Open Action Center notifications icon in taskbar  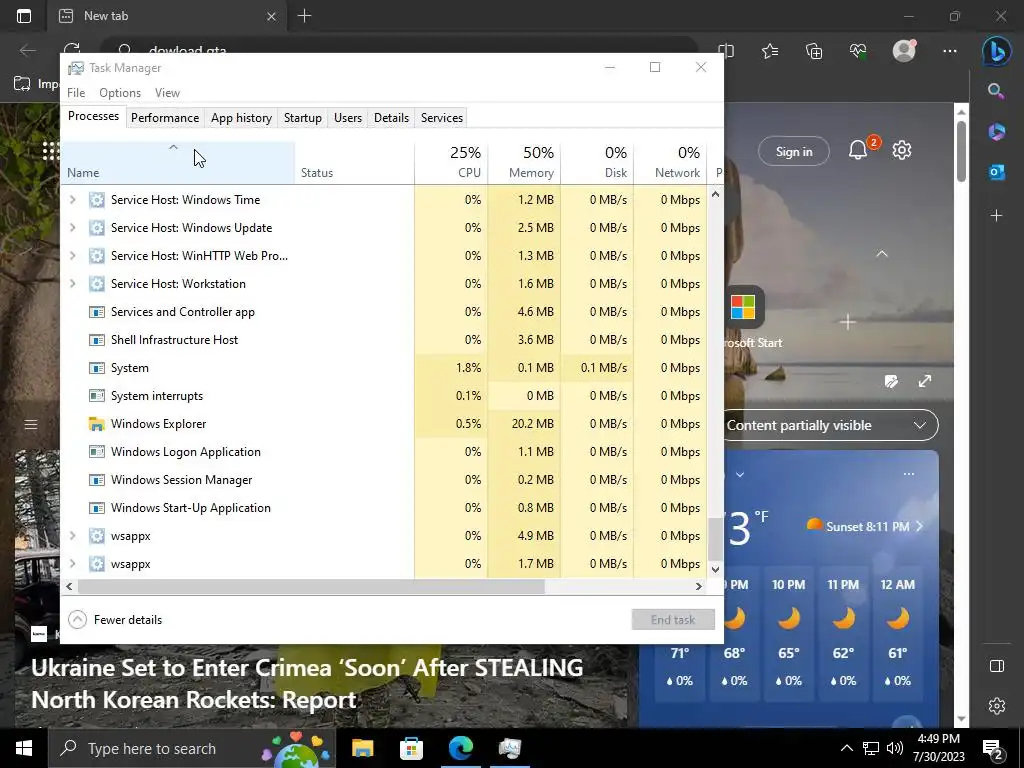point(993,748)
